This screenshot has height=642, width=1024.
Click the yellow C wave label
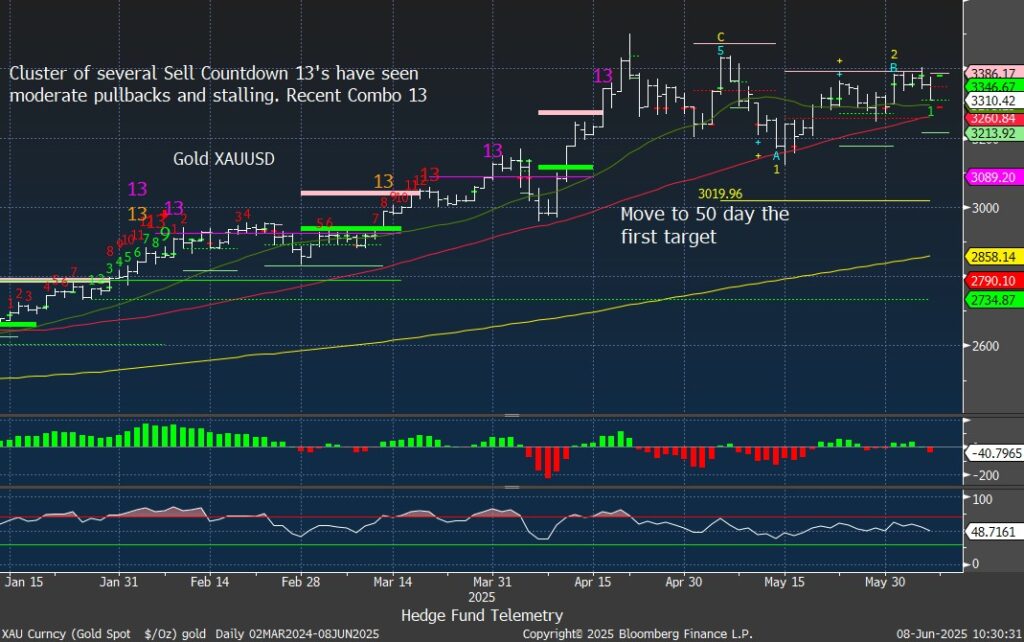(720, 37)
